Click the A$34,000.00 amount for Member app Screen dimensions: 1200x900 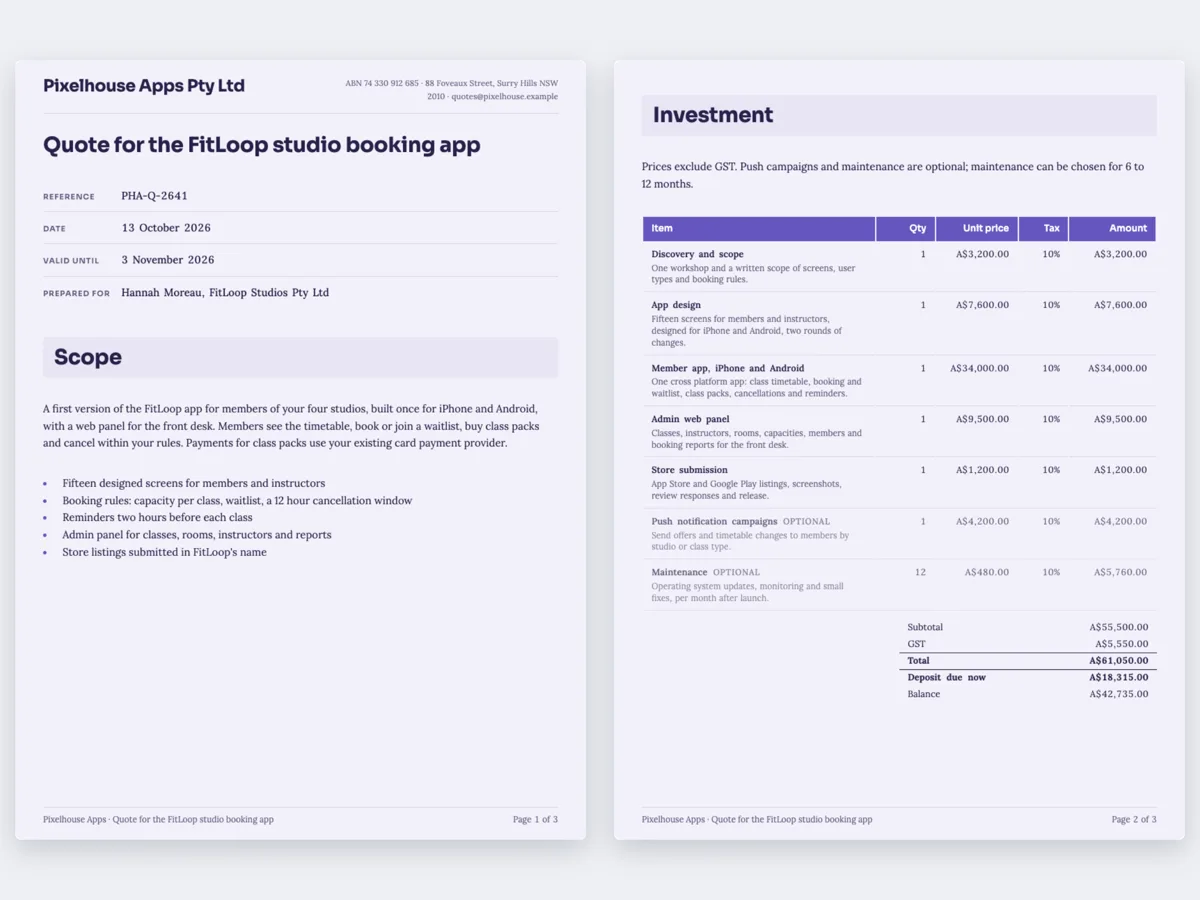[x=1117, y=368]
